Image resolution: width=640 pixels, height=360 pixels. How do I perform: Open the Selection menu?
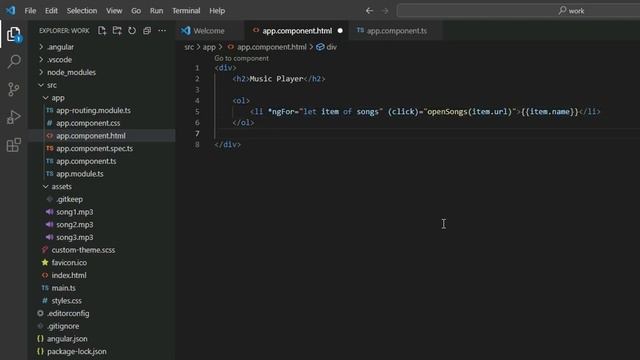click(x=82, y=11)
